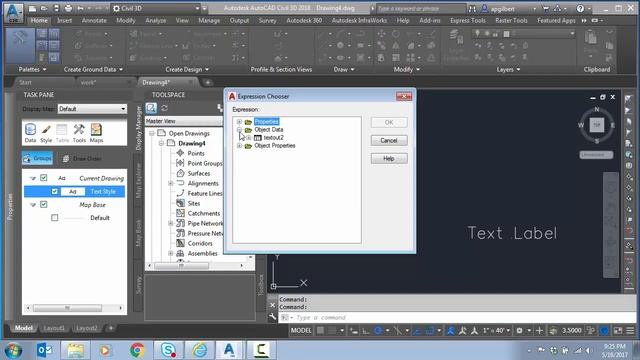The width and height of the screenshot is (640, 360).
Task: Select the Point Groups tree item
Action: pyautogui.click(x=205, y=163)
